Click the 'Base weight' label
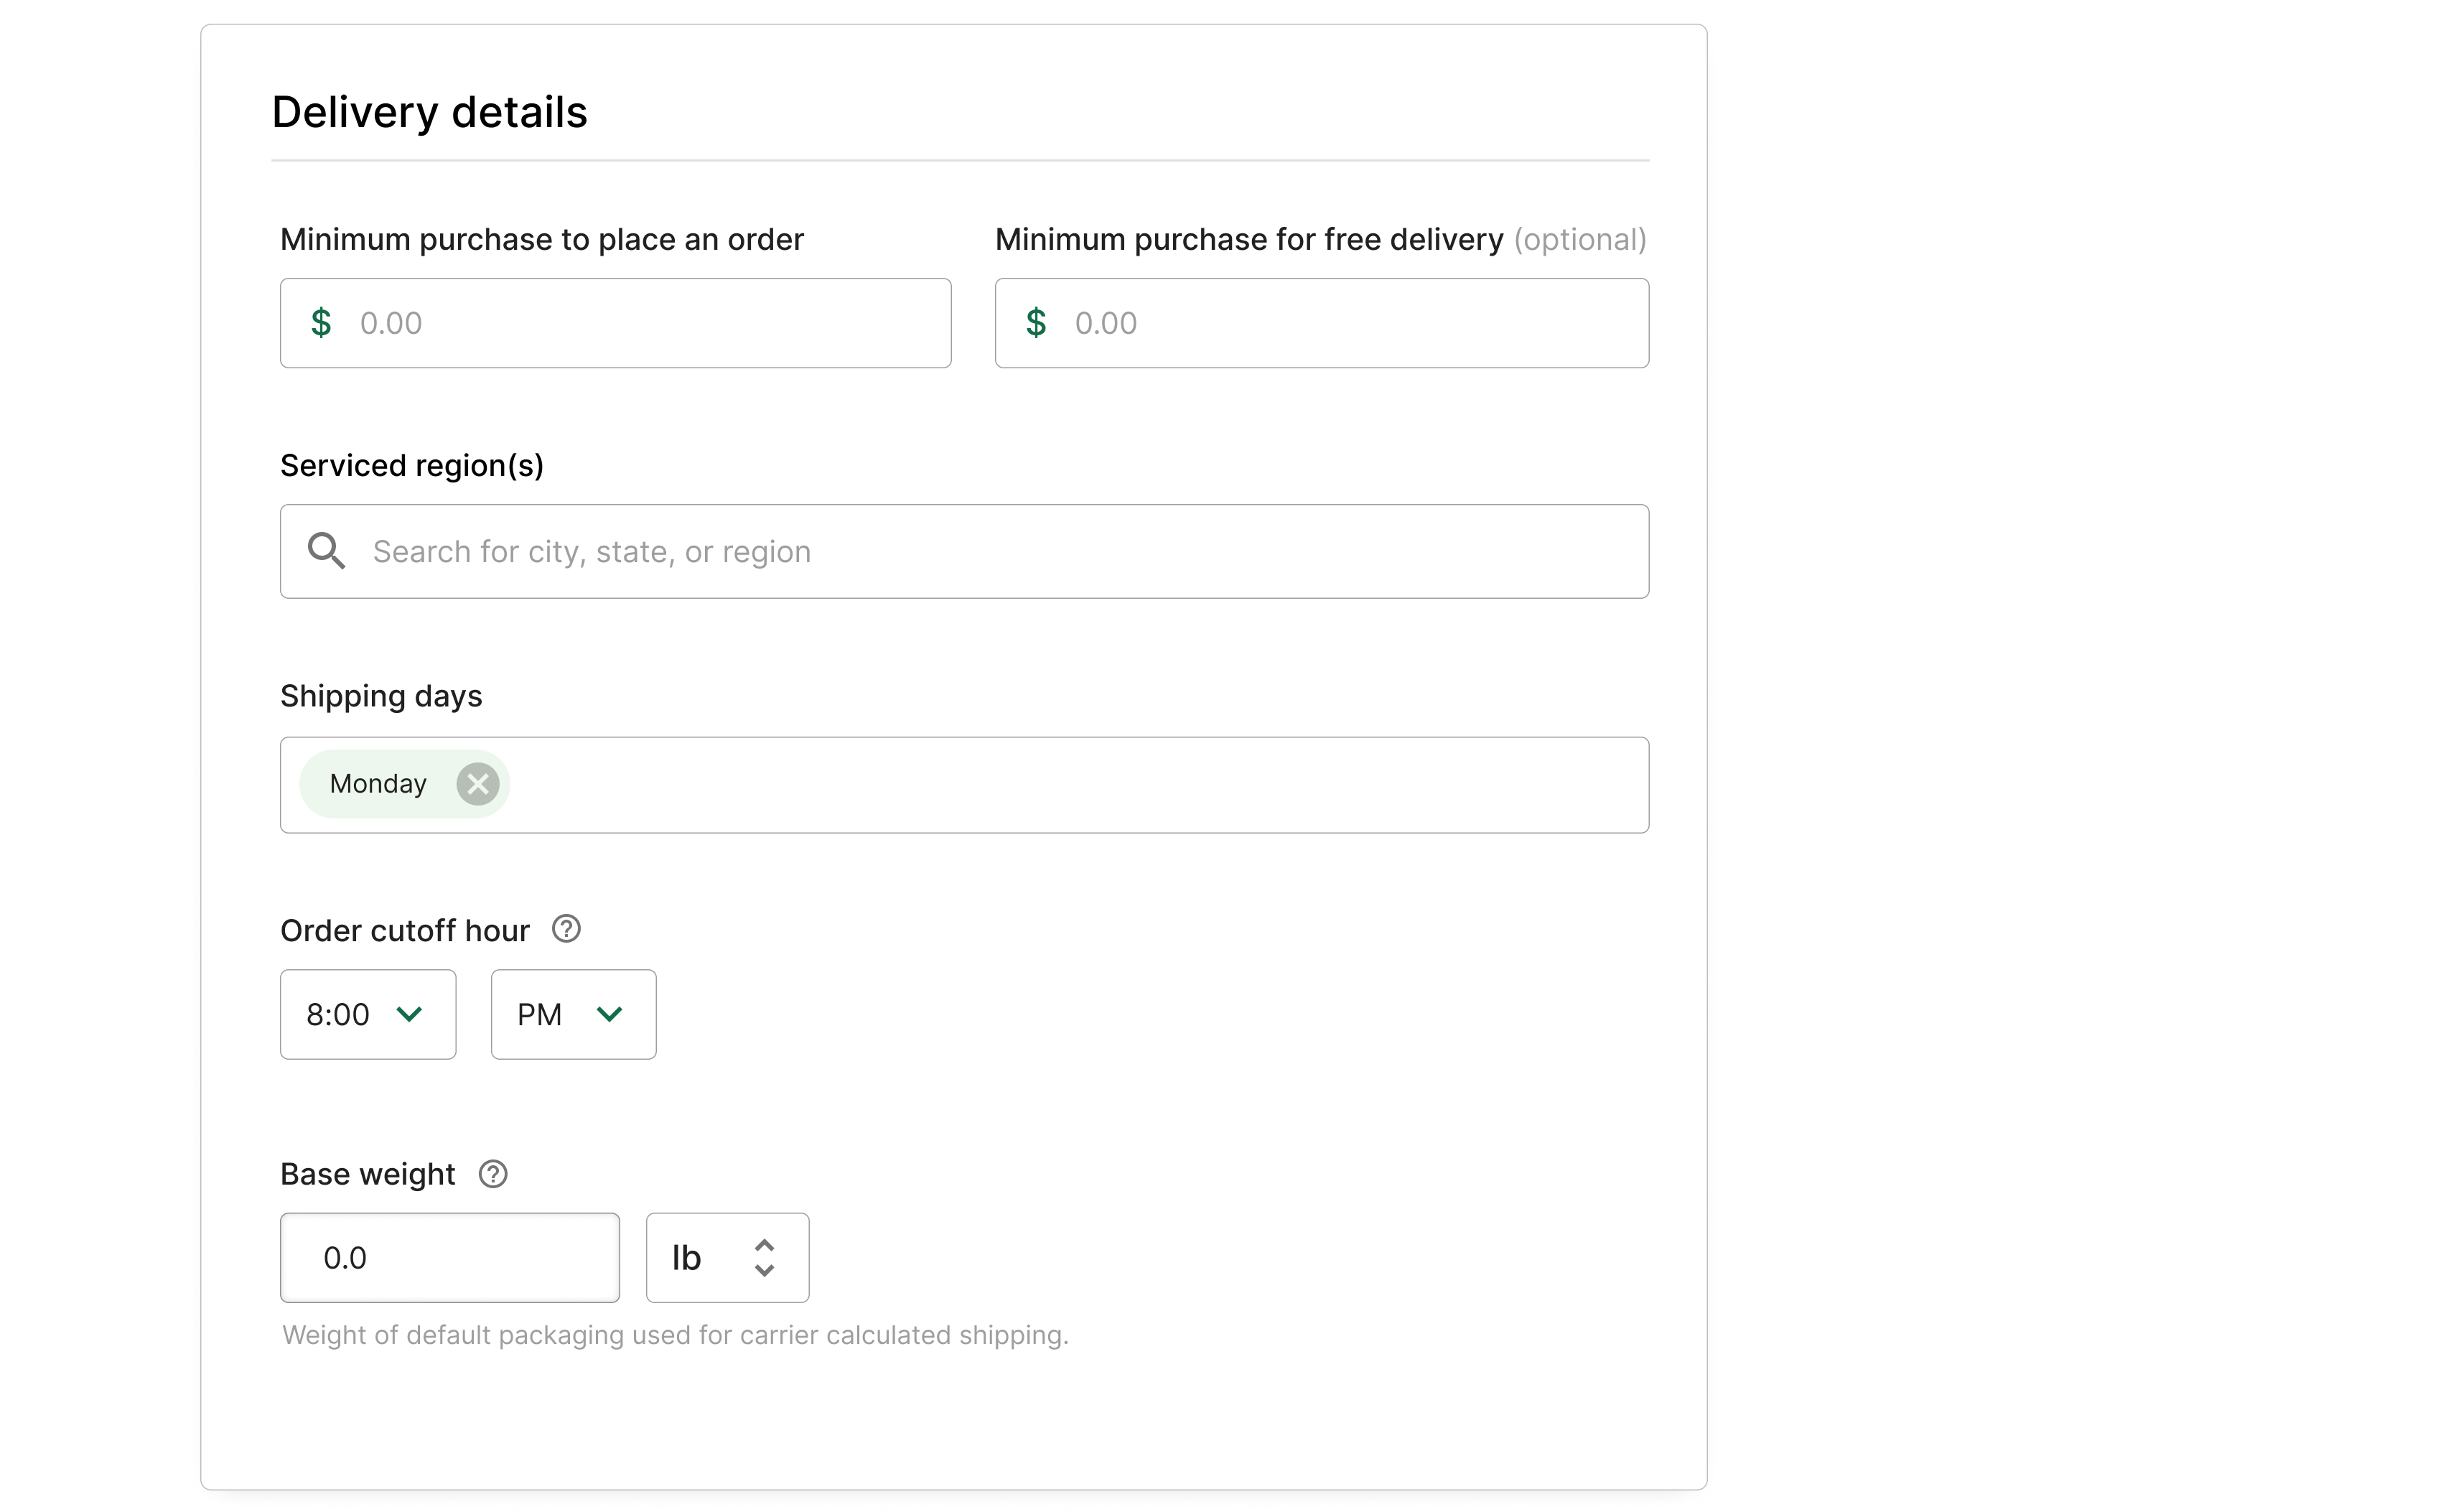 (367, 1174)
